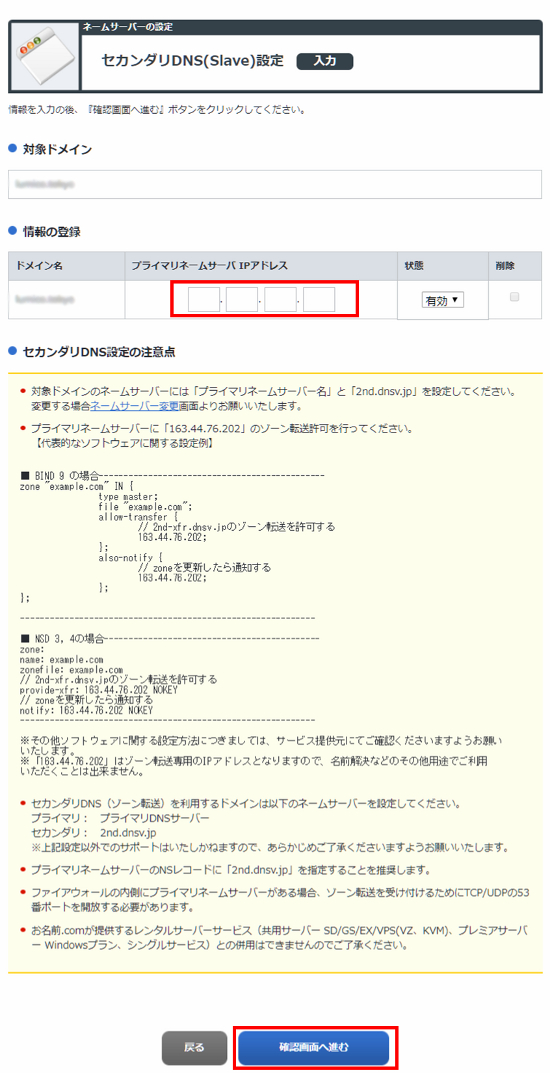Click the red bullet before ファイアウォール note
The image size is (550, 1073).
(23, 892)
